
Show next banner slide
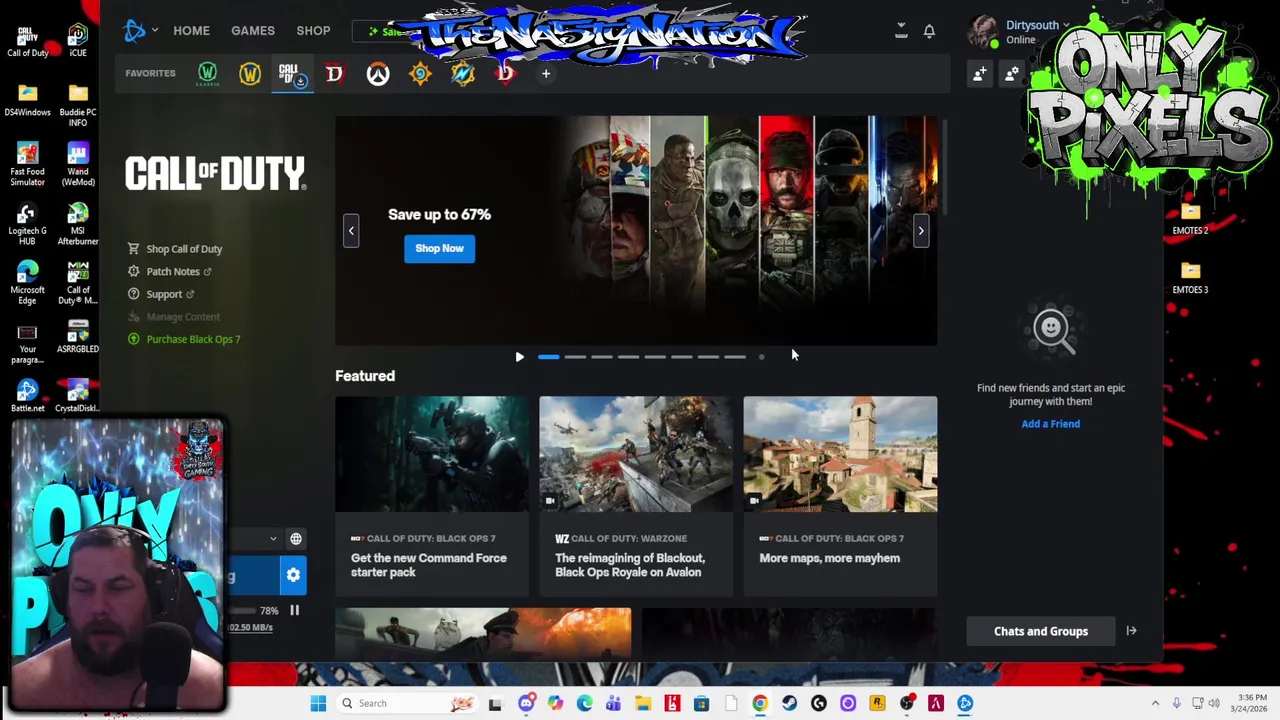click(x=921, y=231)
